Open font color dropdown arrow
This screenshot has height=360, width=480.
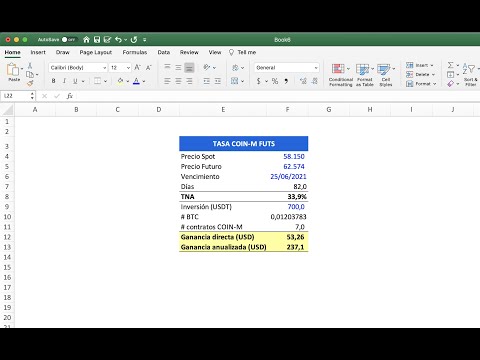pos(144,81)
